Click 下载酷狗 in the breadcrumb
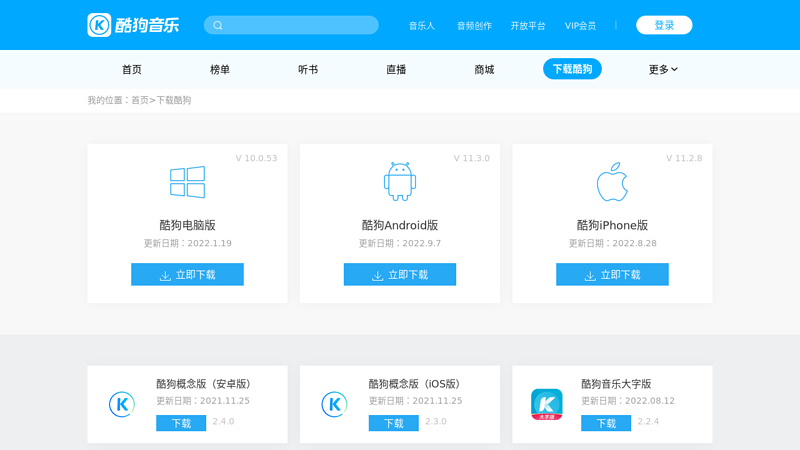Viewport: 800px width, 450px height. click(x=173, y=100)
